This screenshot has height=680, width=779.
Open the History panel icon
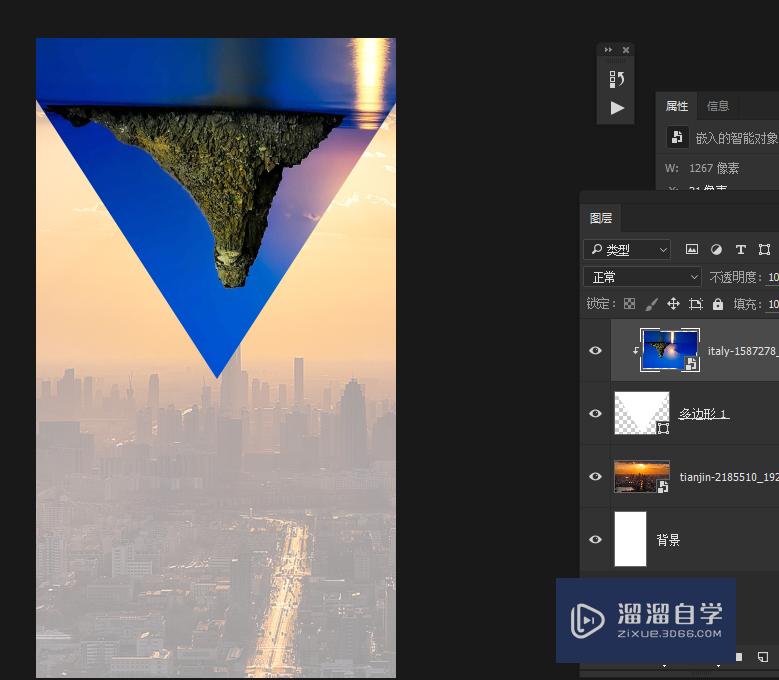tap(617, 79)
